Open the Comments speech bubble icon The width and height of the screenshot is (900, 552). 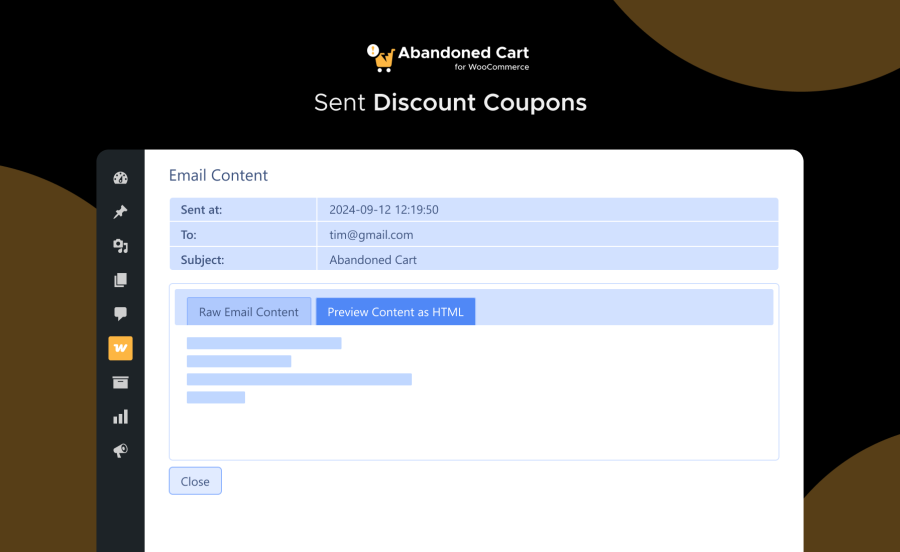[x=120, y=314]
